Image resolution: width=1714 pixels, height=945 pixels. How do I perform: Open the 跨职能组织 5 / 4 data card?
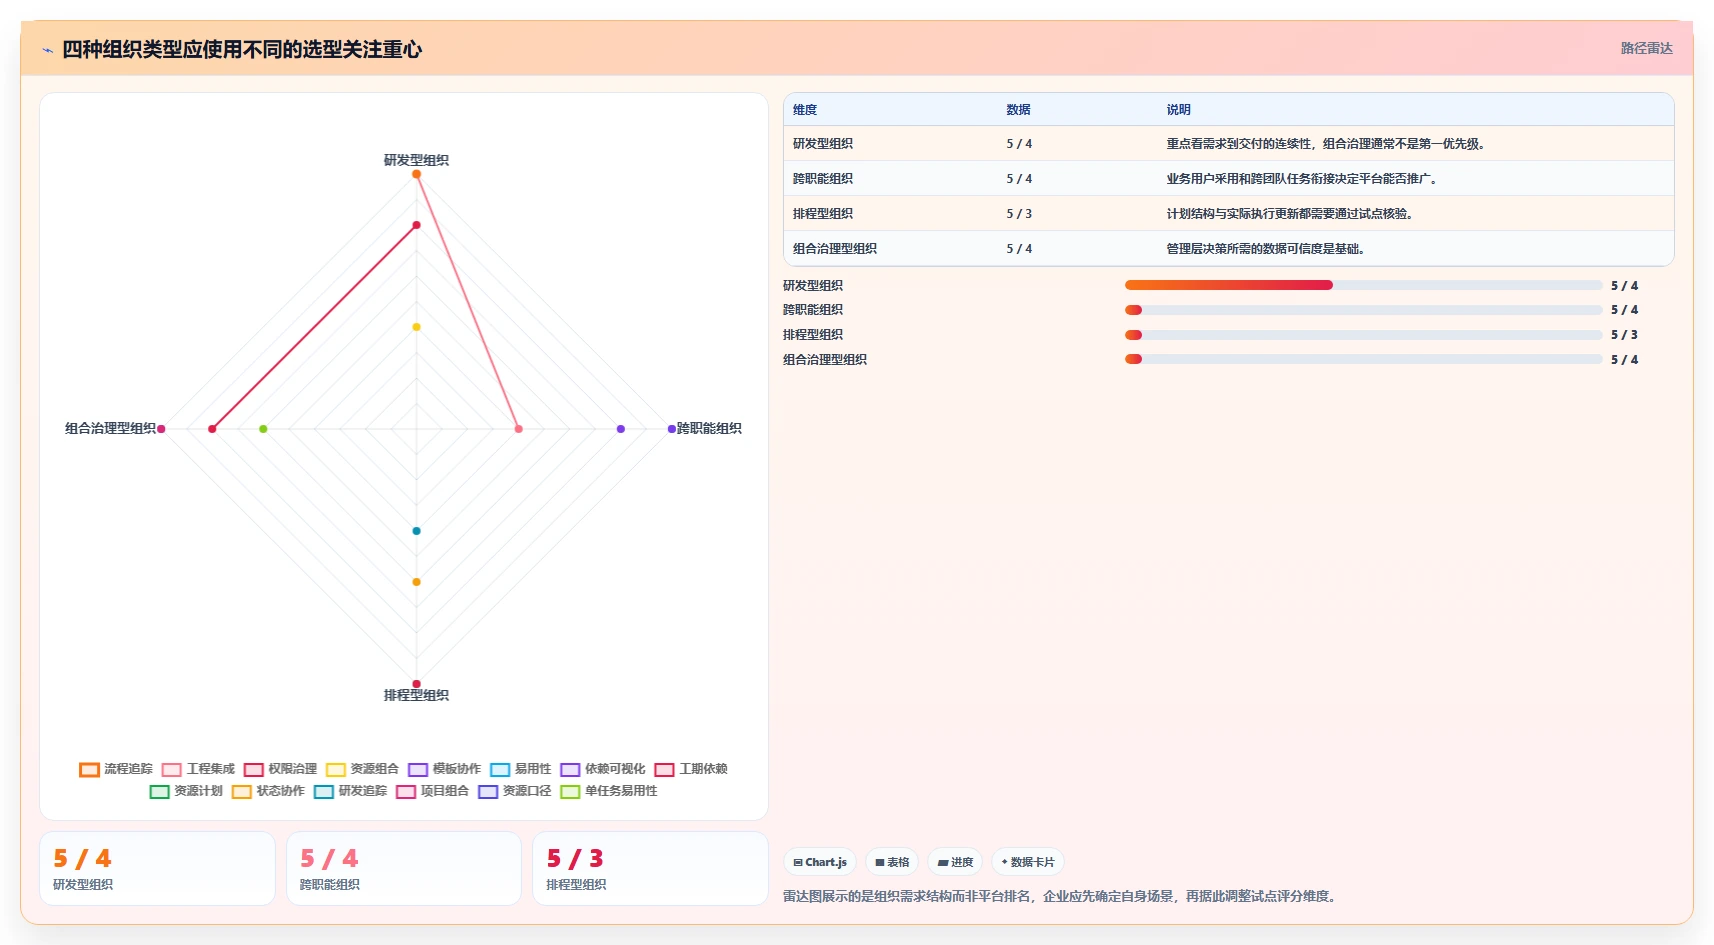[x=404, y=869]
